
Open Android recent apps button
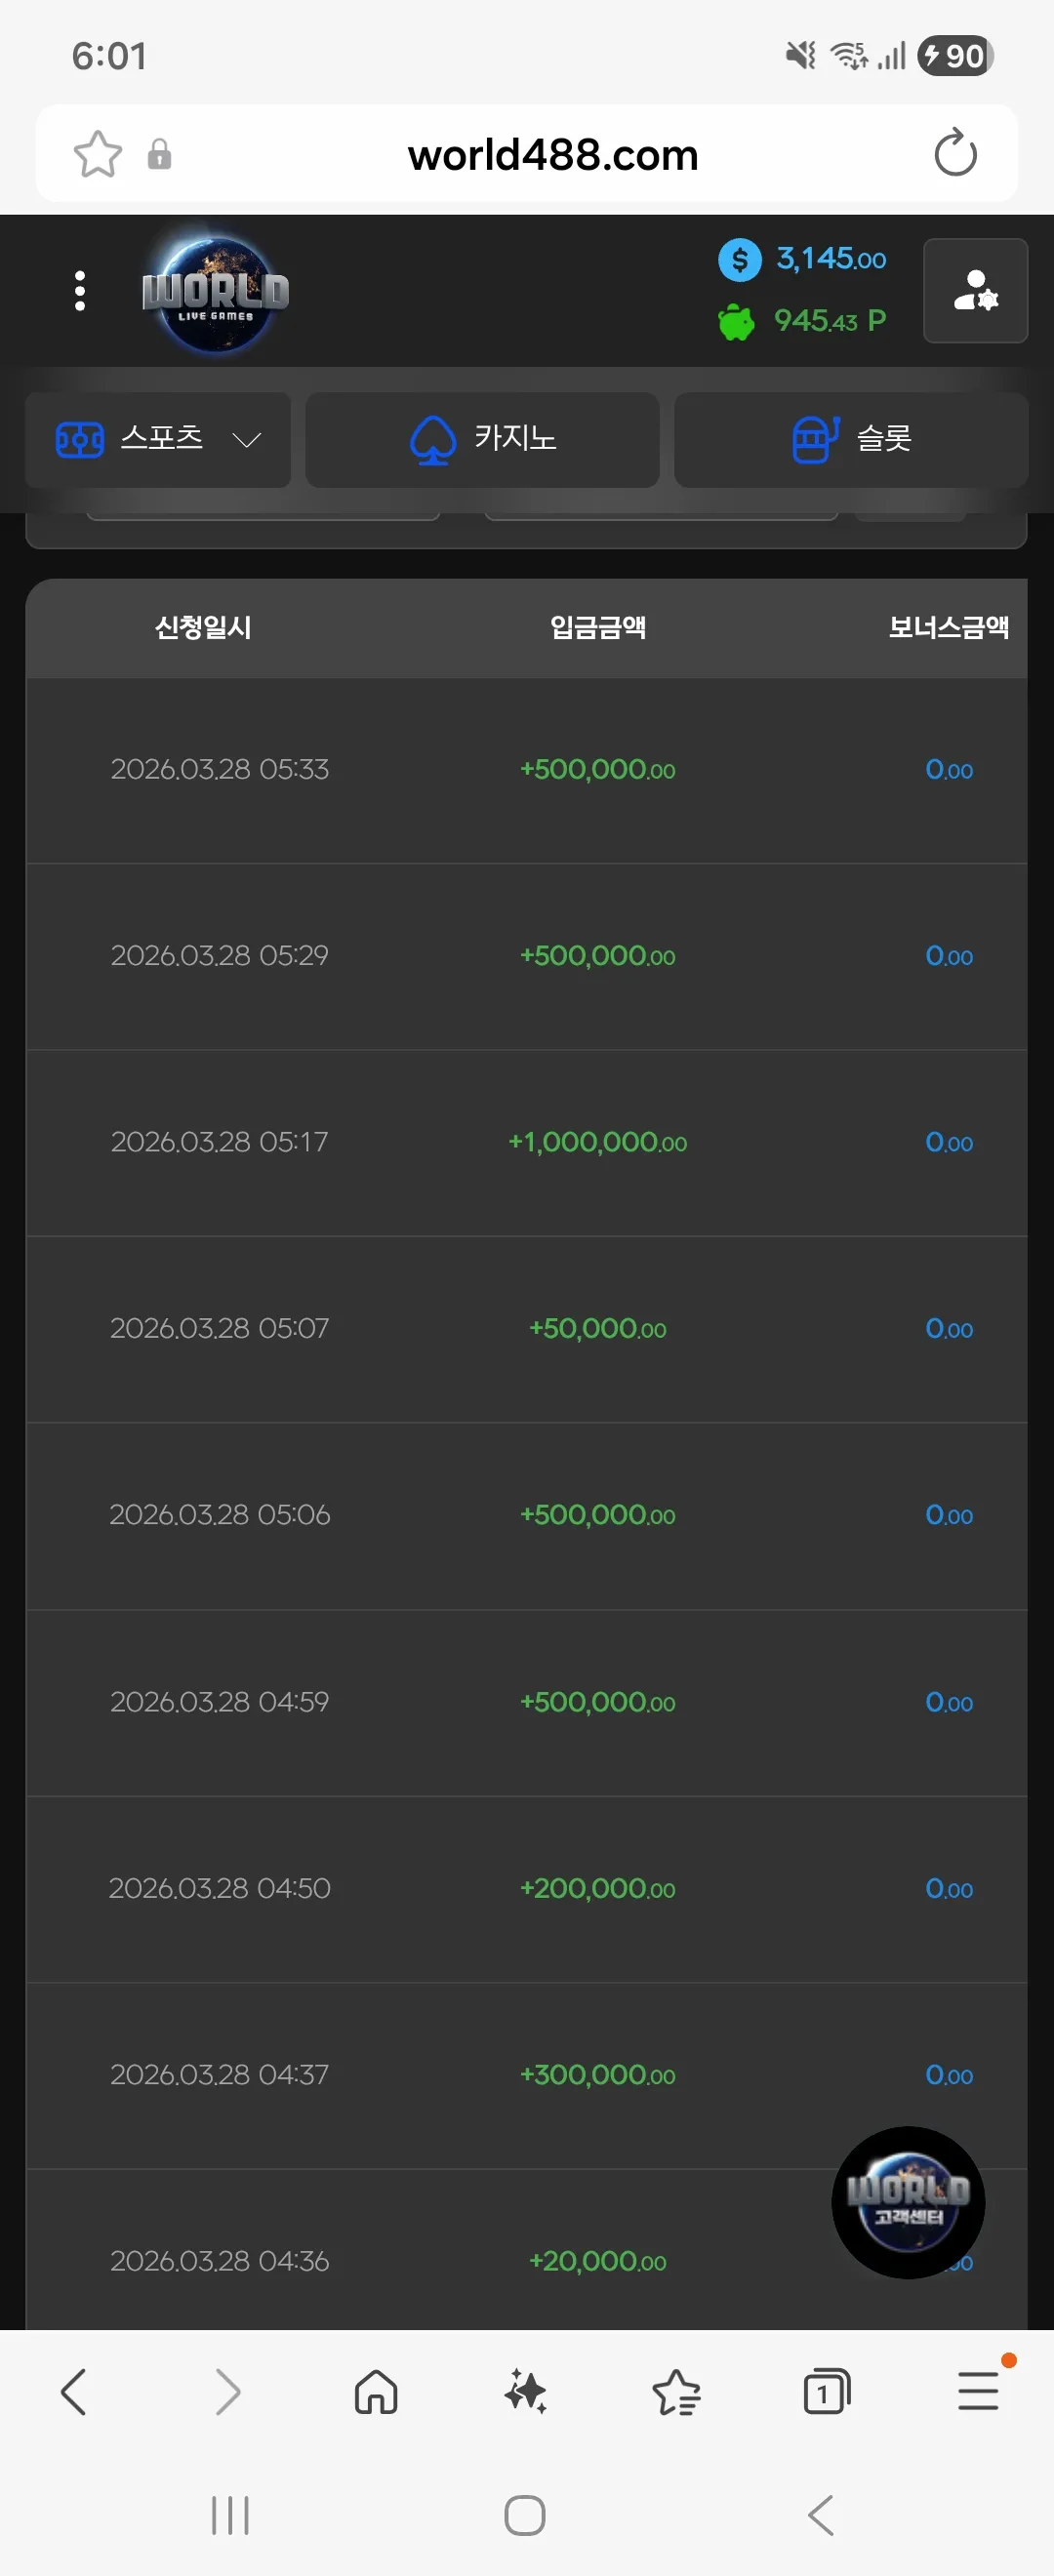click(230, 2515)
